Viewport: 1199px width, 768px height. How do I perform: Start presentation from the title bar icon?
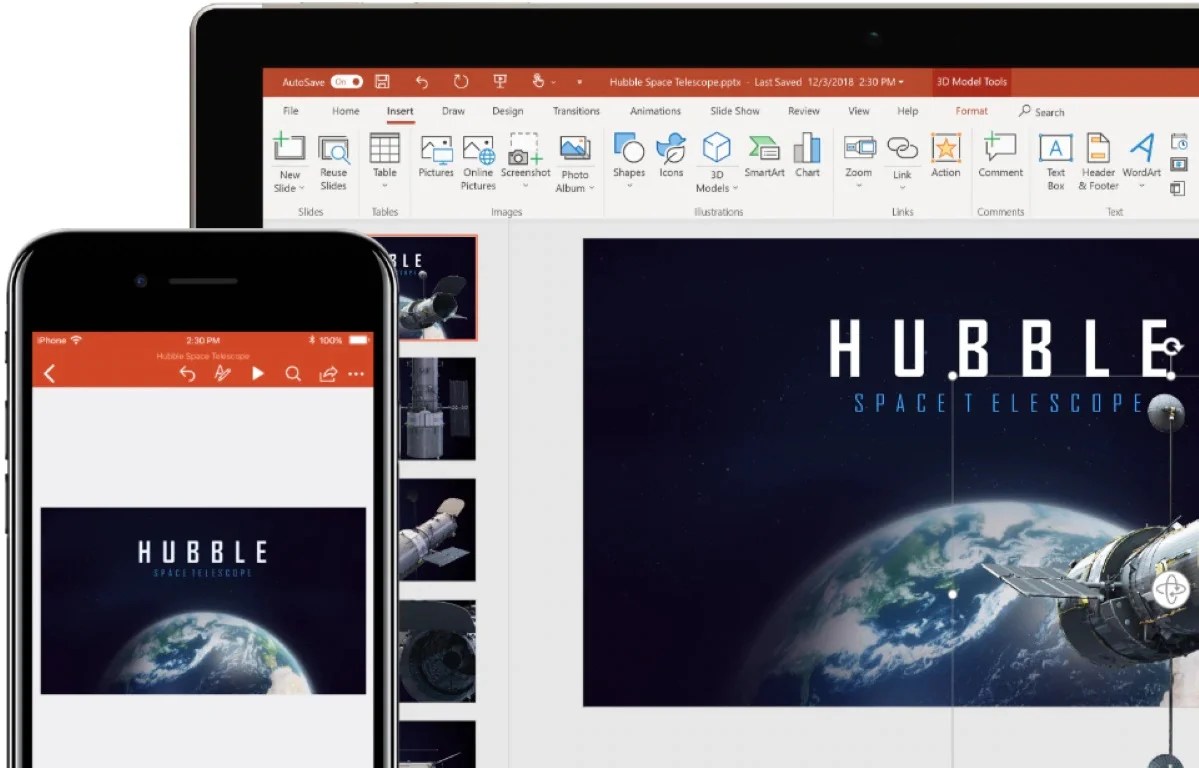tap(500, 81)
